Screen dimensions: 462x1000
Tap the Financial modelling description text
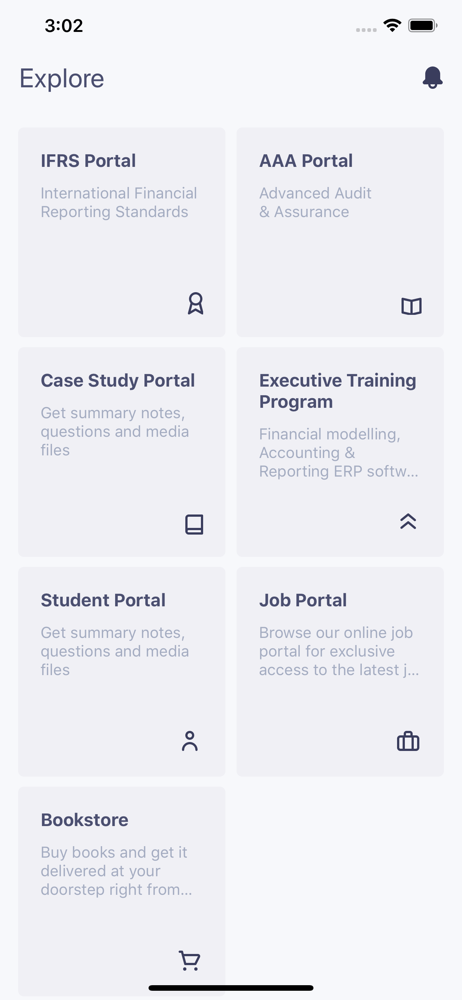point(339,453)
